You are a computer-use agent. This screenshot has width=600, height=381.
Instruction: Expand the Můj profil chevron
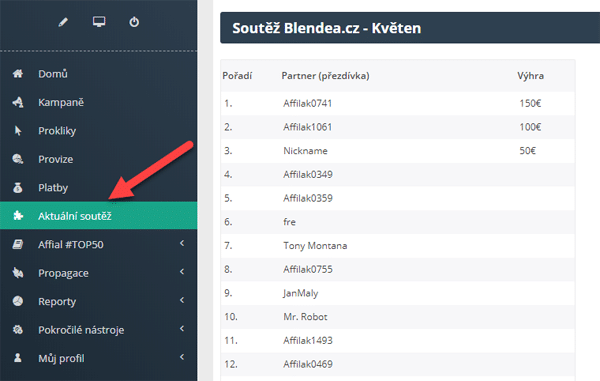point(182,357)
